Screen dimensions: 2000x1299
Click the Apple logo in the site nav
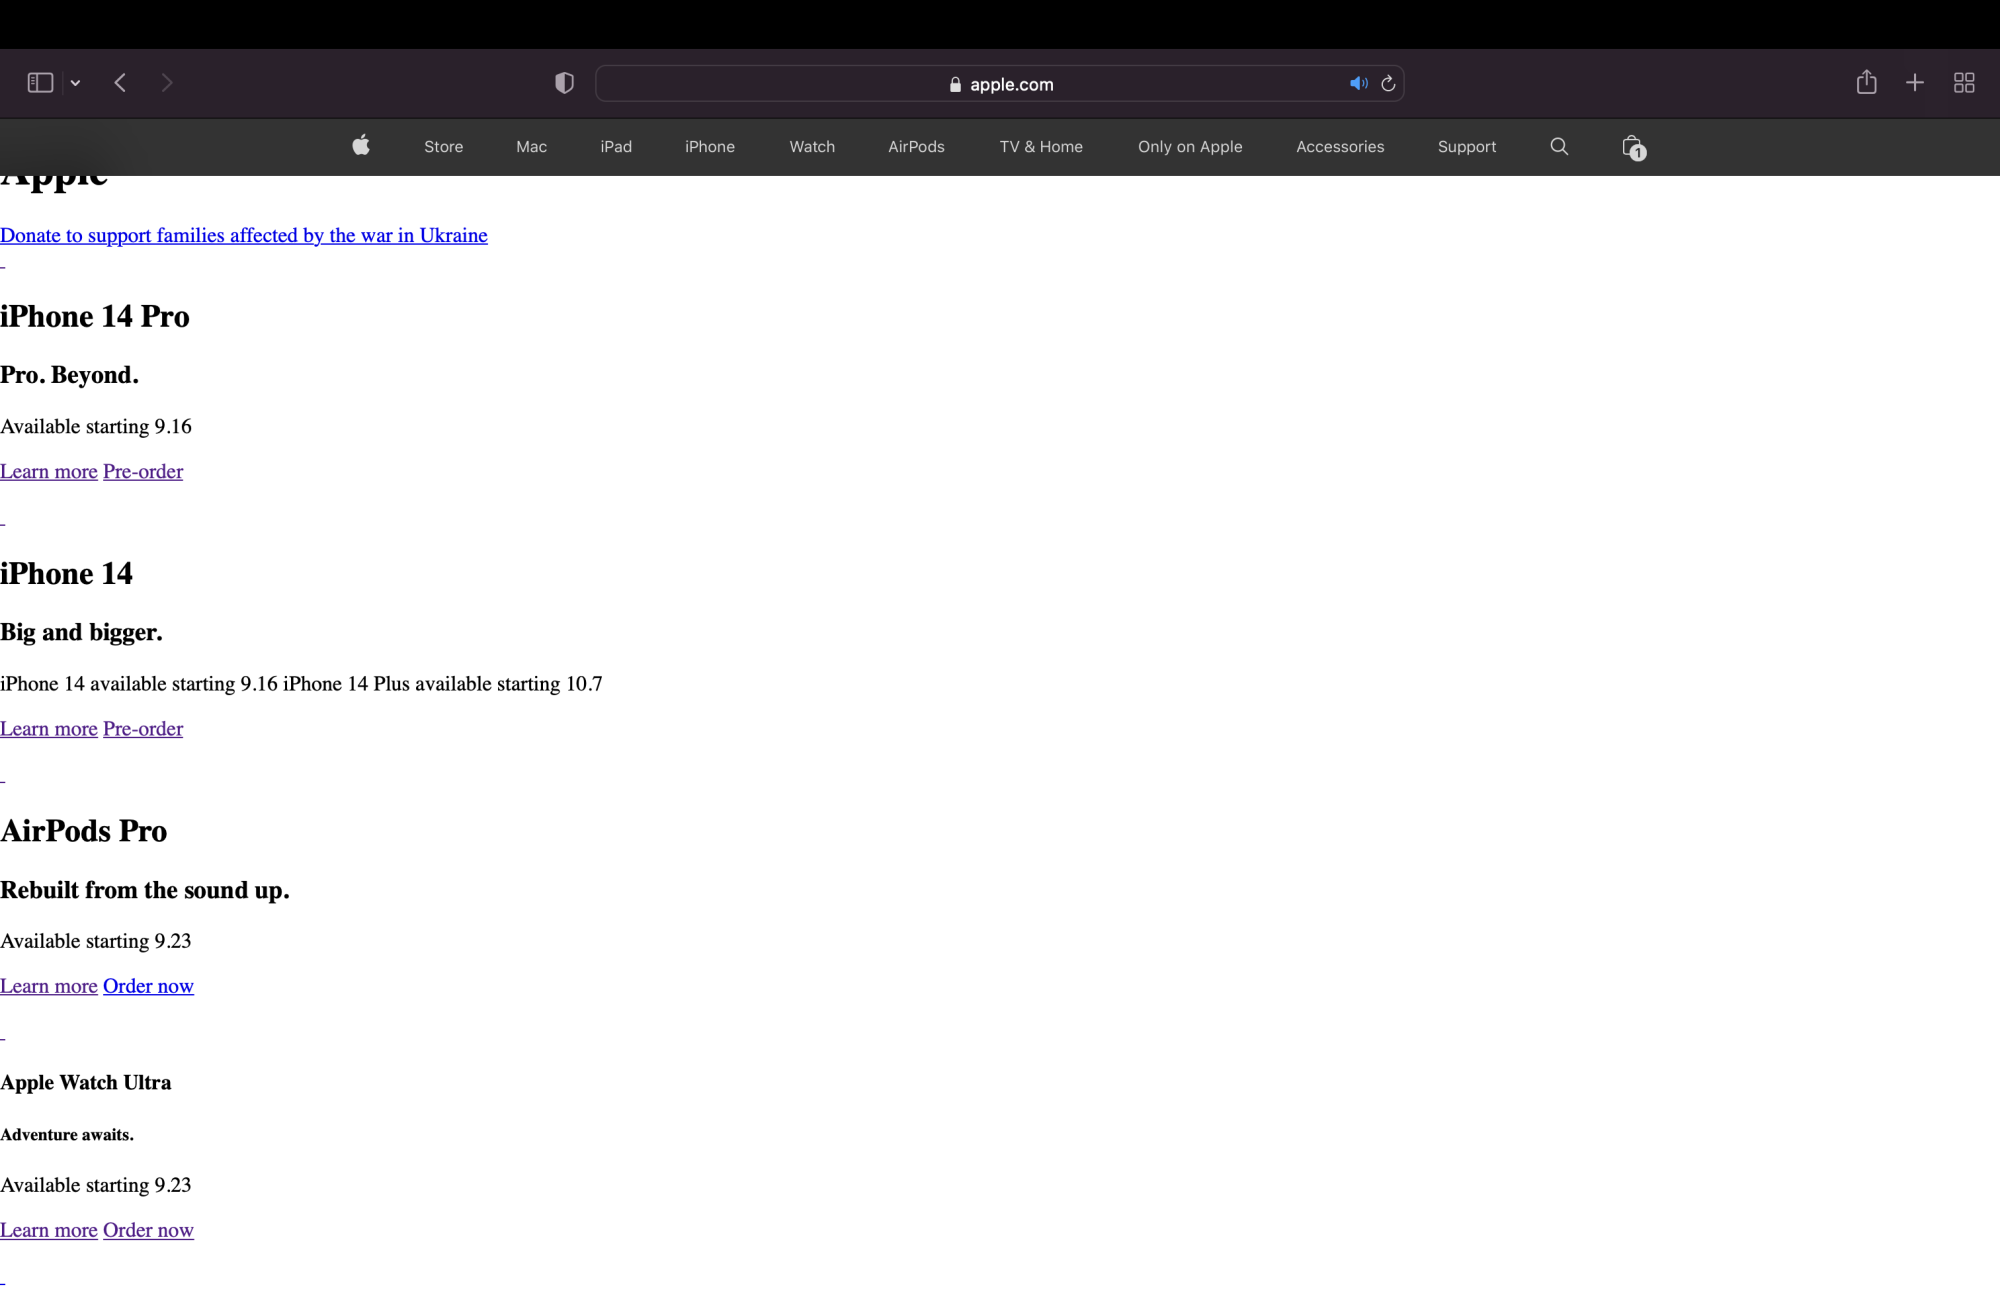(x=361, y=146)
